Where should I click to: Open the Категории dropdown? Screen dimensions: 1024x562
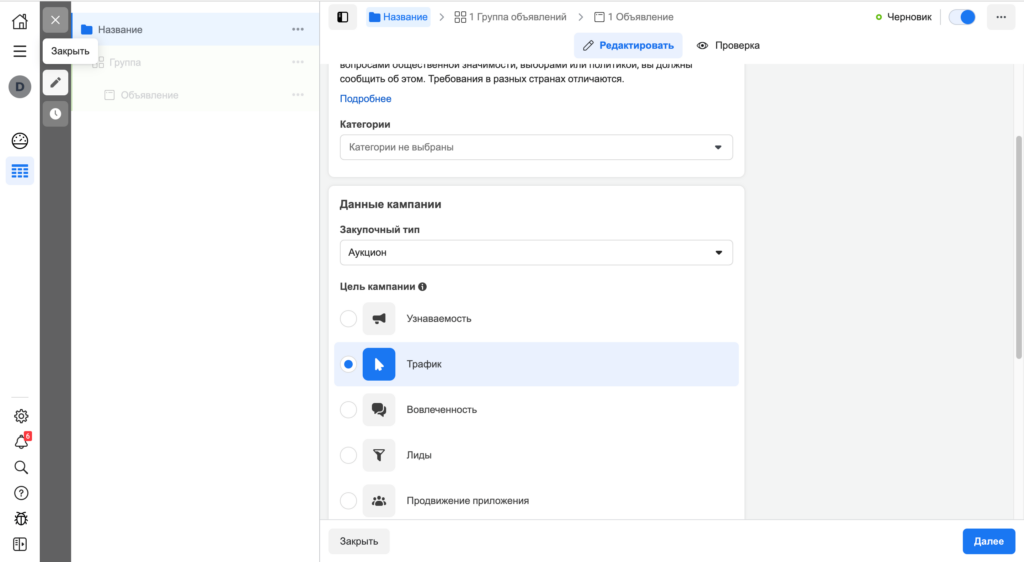(x=536, y=147)
